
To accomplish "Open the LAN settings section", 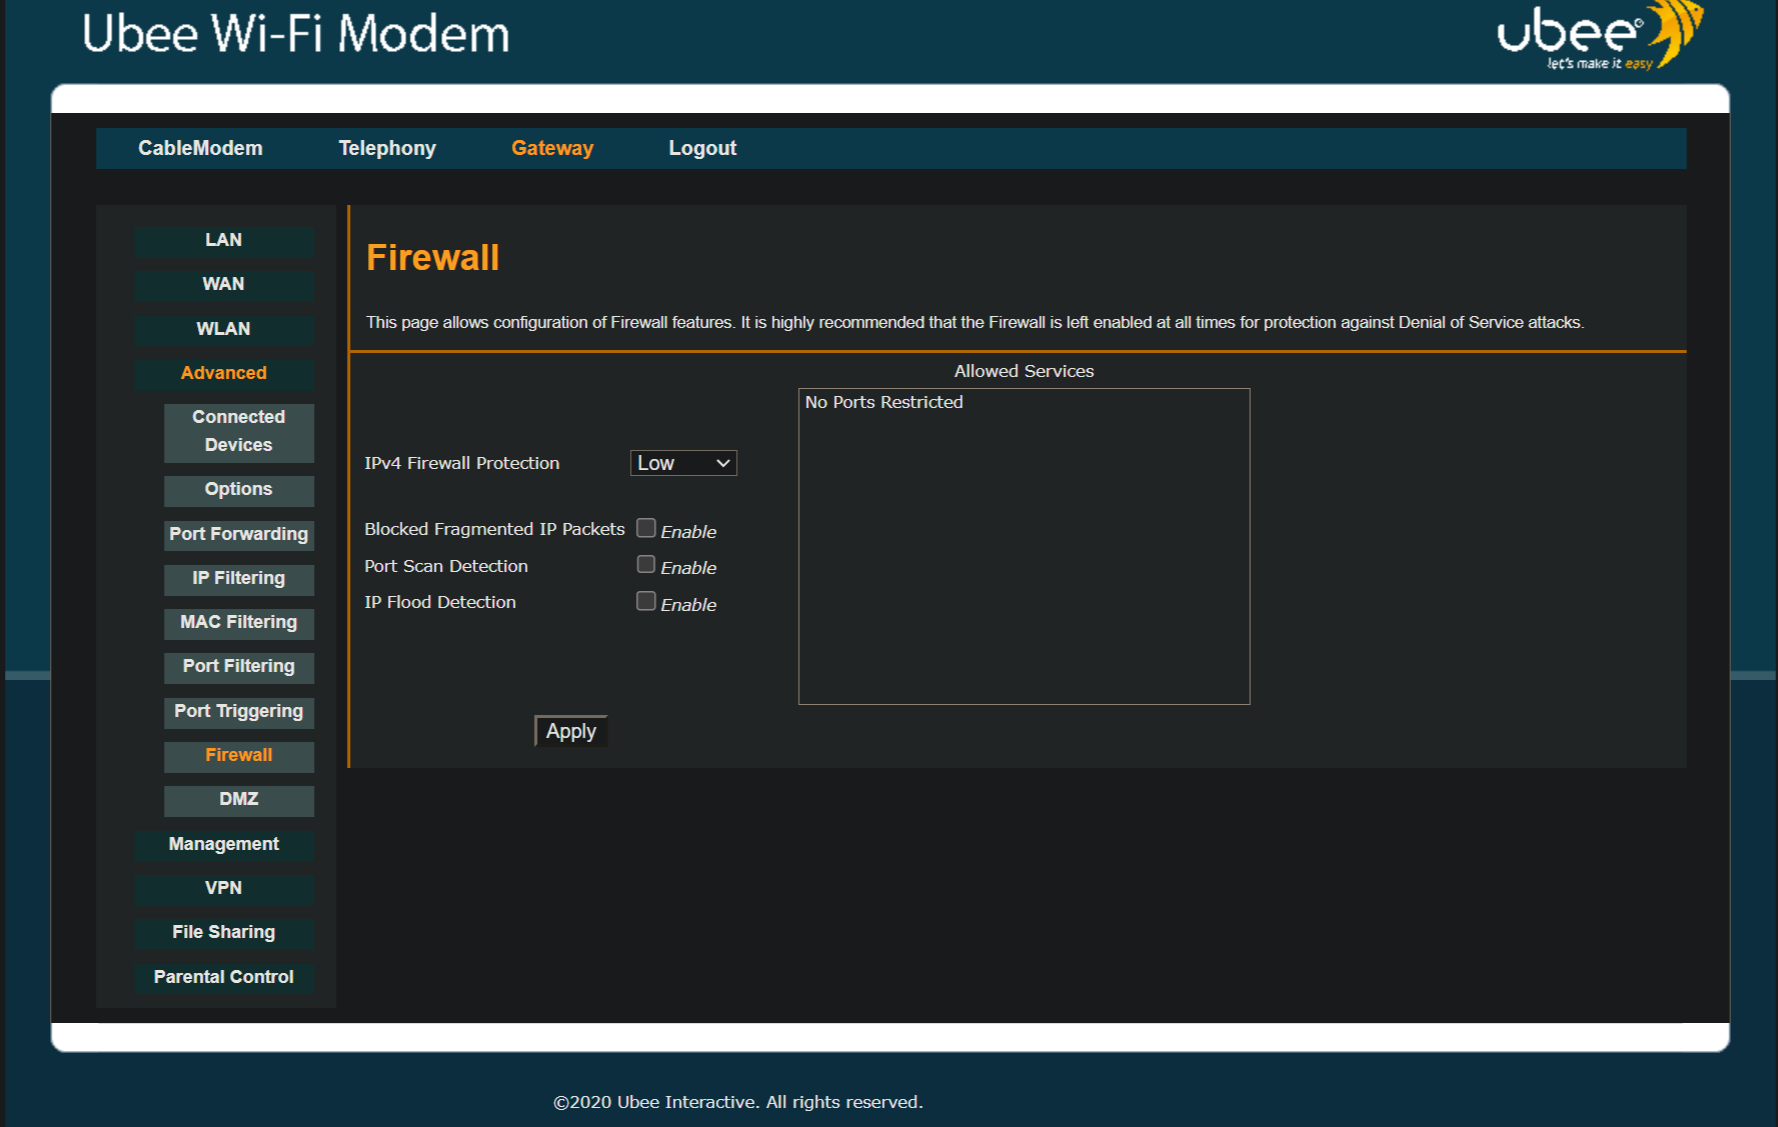I will coord(224,240).
